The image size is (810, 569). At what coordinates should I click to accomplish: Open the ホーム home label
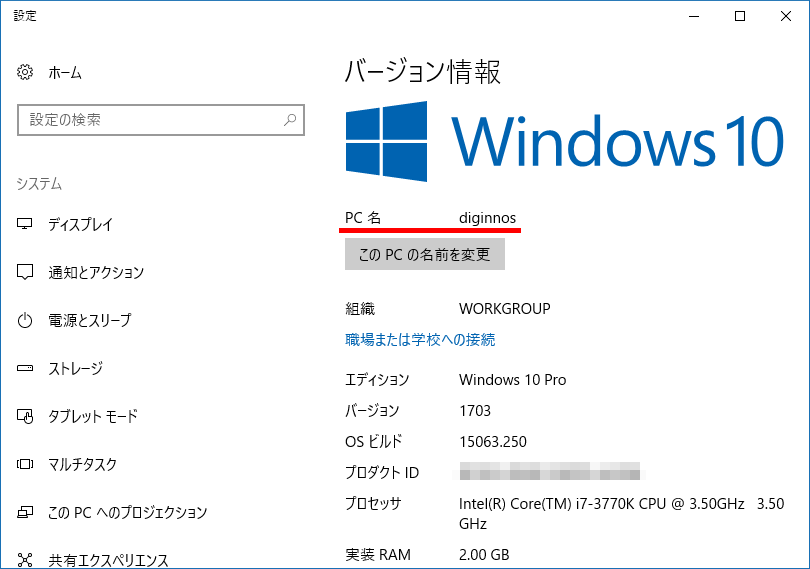pyautogui.click(x=65, y=73)
